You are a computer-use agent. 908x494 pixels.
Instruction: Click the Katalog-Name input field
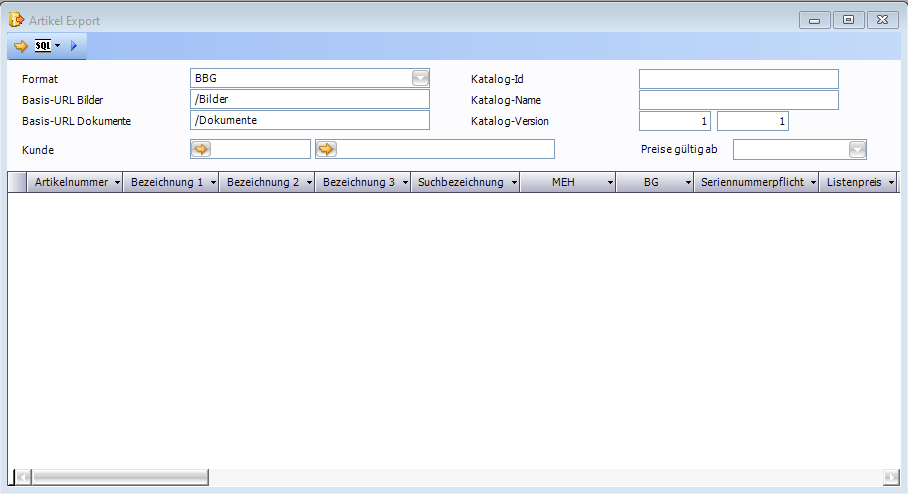(738, 100)
